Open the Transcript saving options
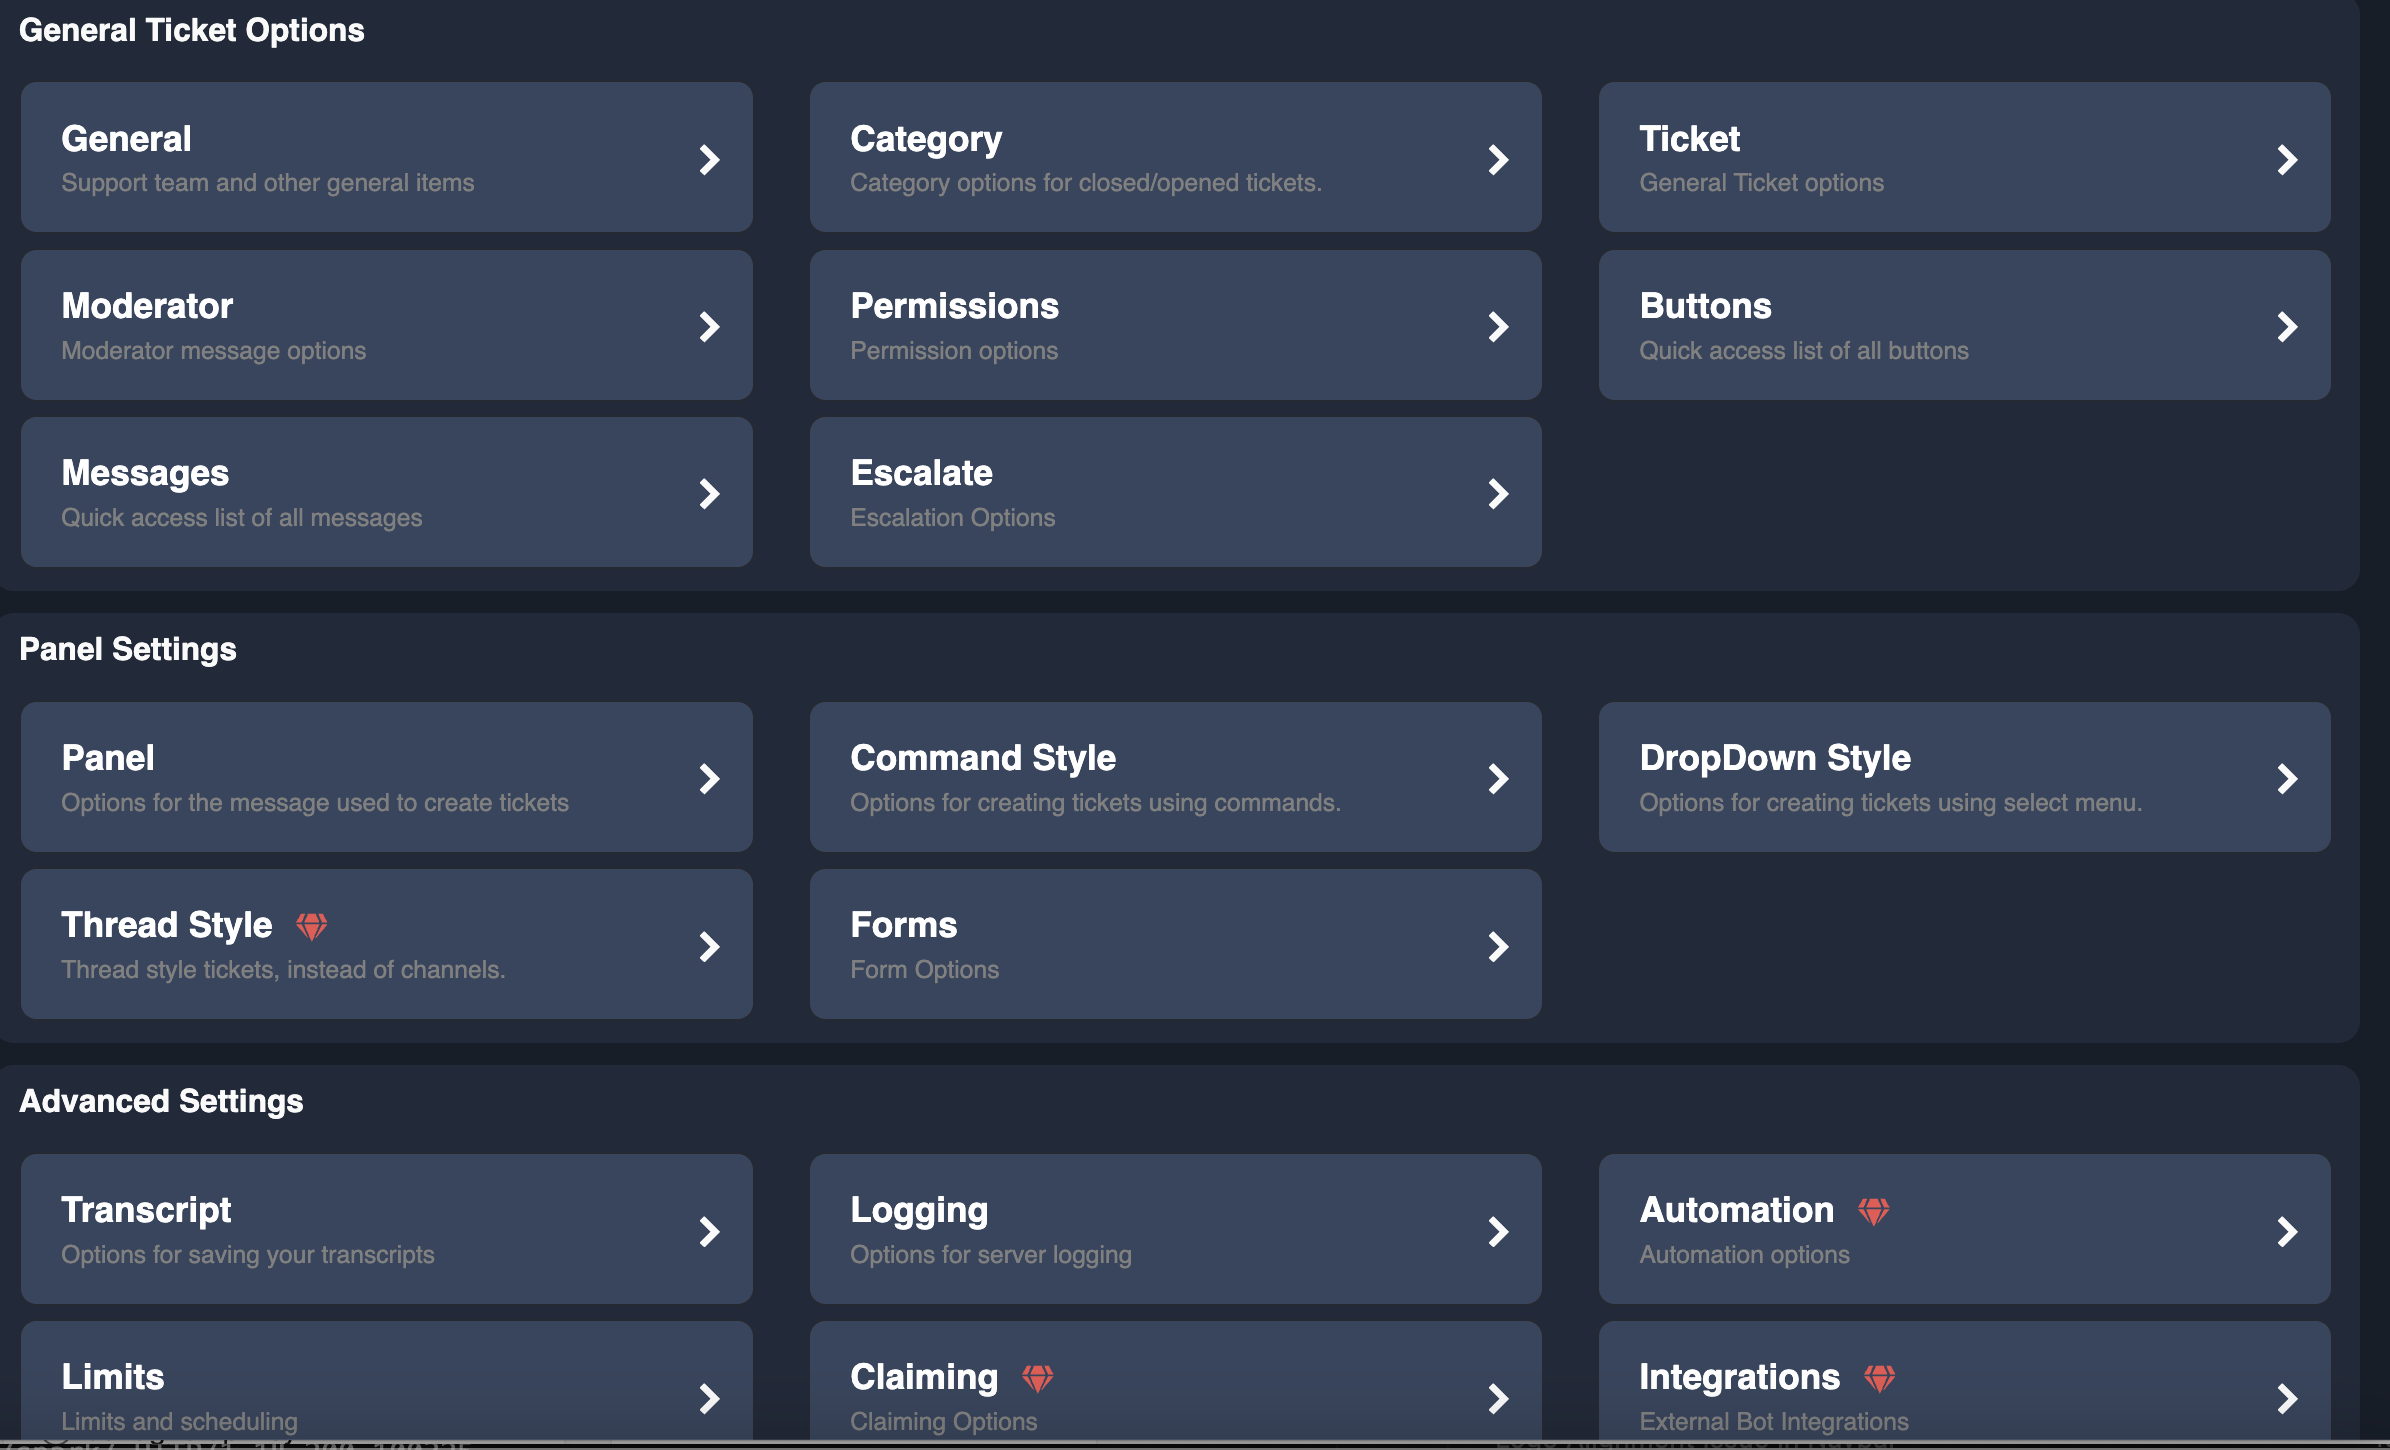Screen dimensions: 2390x1450 386,1229
